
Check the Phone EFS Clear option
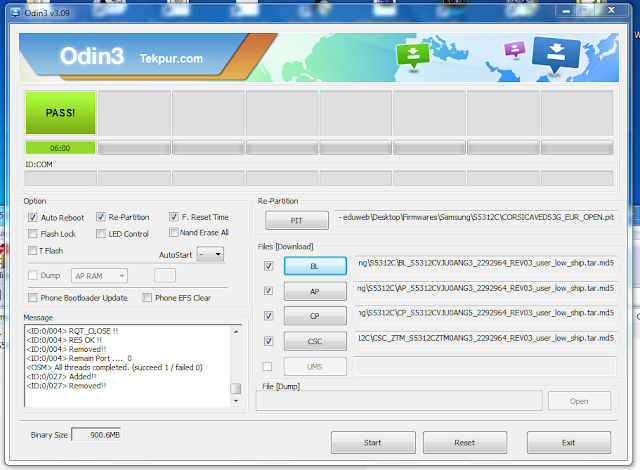(x=147, y=297)
